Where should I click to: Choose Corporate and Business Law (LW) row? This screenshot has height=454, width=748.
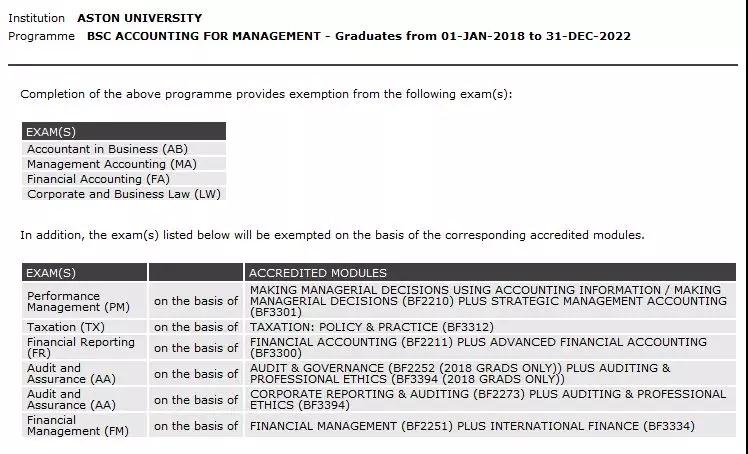click(124, 194)
